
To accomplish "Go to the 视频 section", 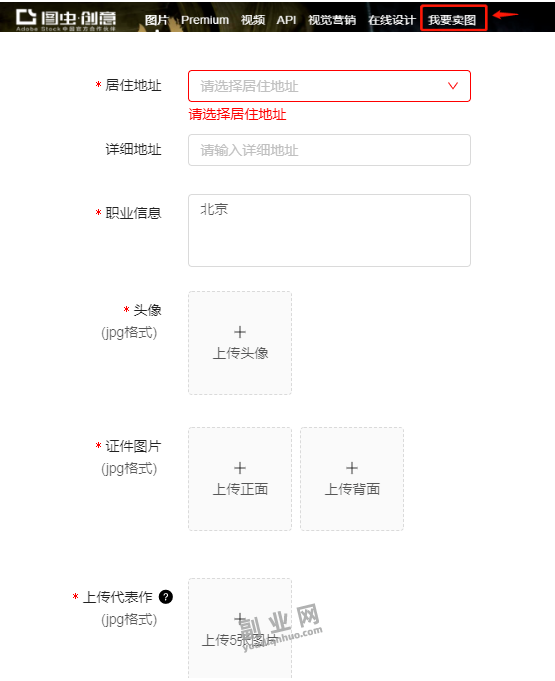I will 253,20.
